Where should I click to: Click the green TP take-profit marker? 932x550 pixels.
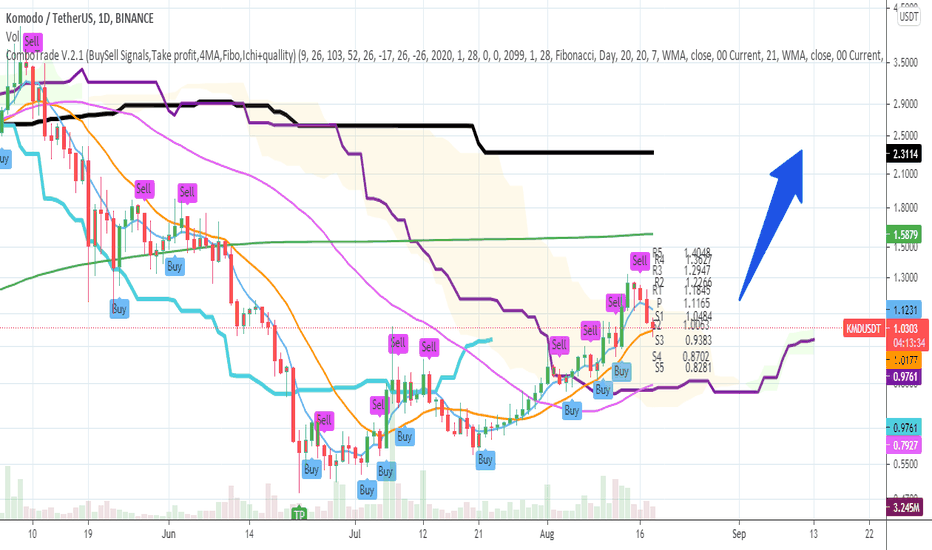[x=299, y=514]
